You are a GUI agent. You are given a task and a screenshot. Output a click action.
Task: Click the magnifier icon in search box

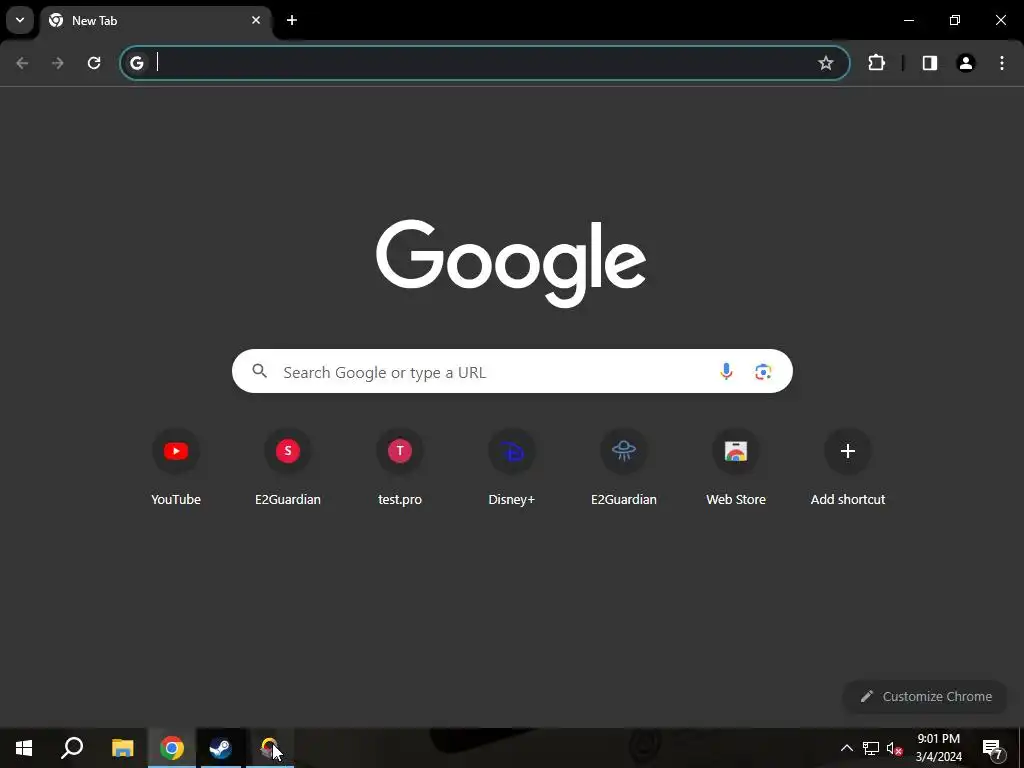point(259,372)
